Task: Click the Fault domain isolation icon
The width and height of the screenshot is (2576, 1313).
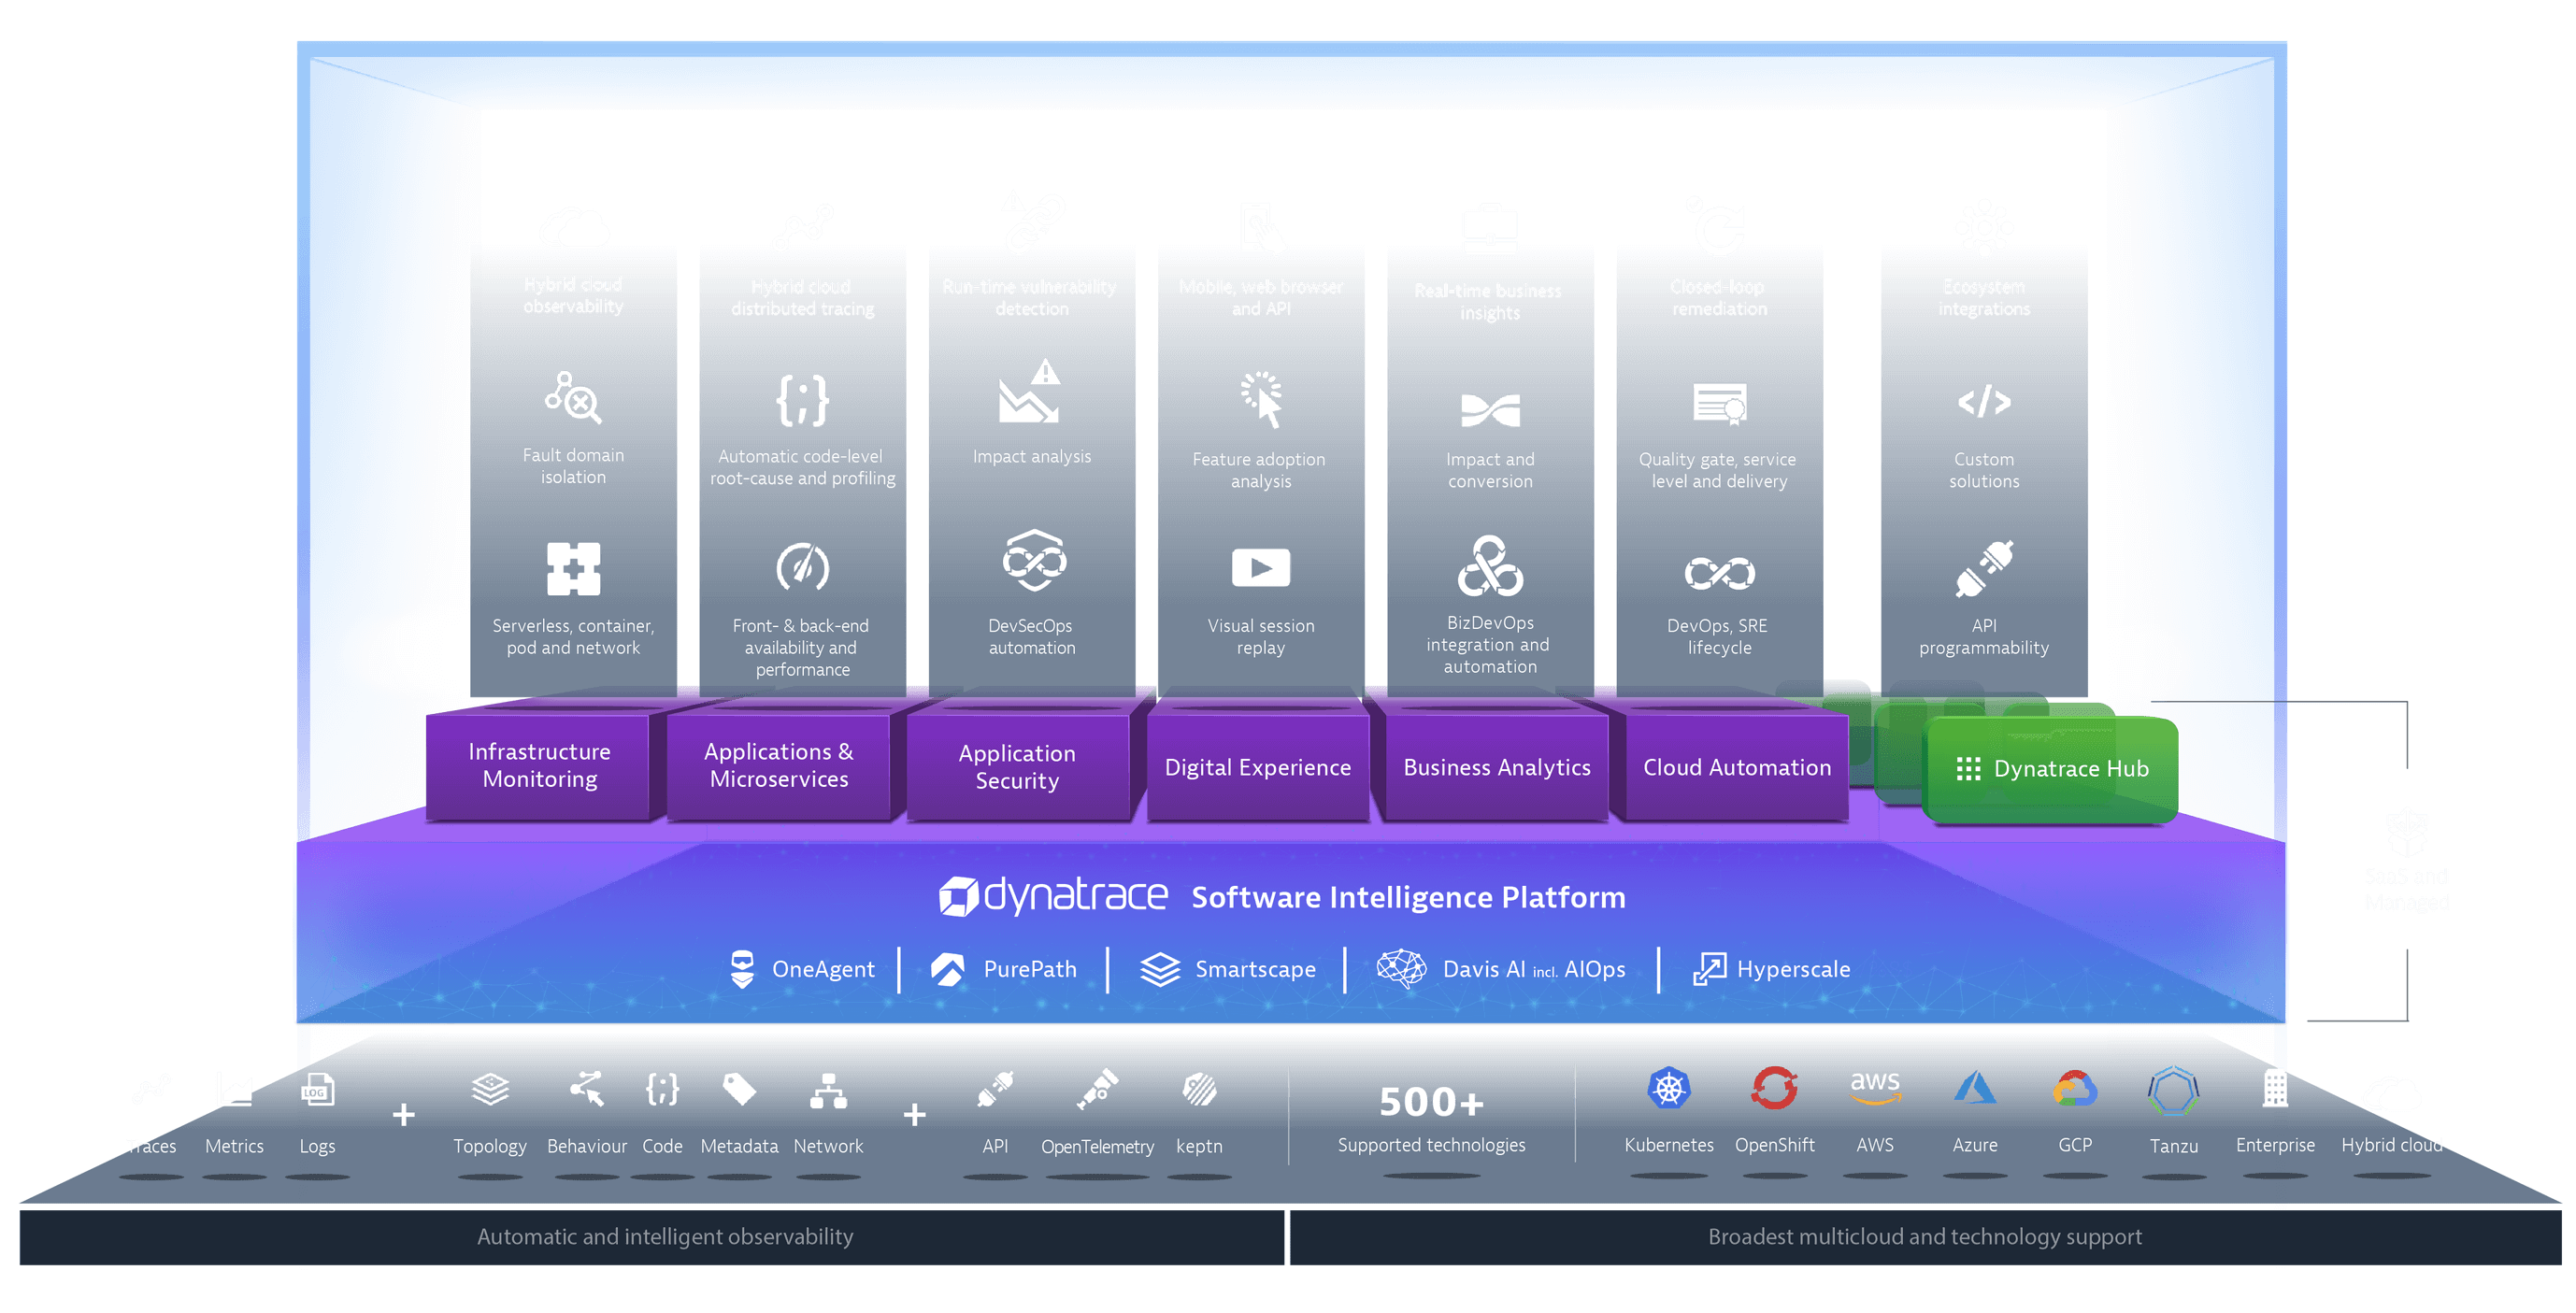Action: (573, 398)
